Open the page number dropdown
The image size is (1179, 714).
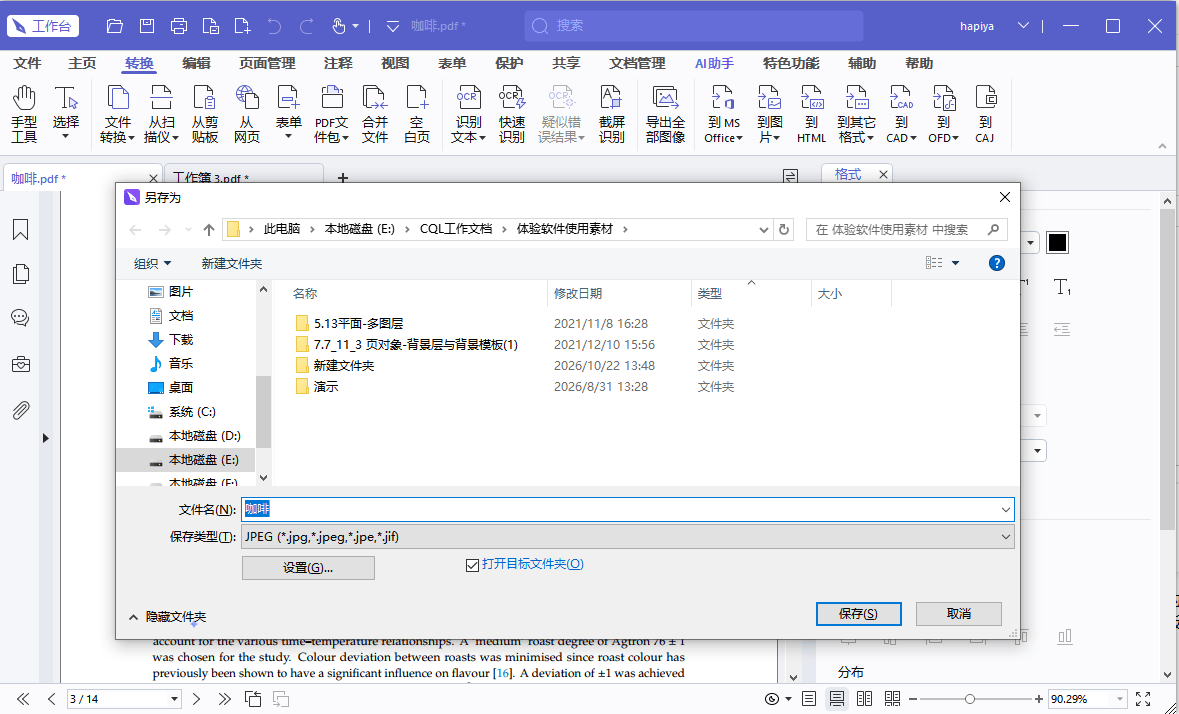coord(174,699)
